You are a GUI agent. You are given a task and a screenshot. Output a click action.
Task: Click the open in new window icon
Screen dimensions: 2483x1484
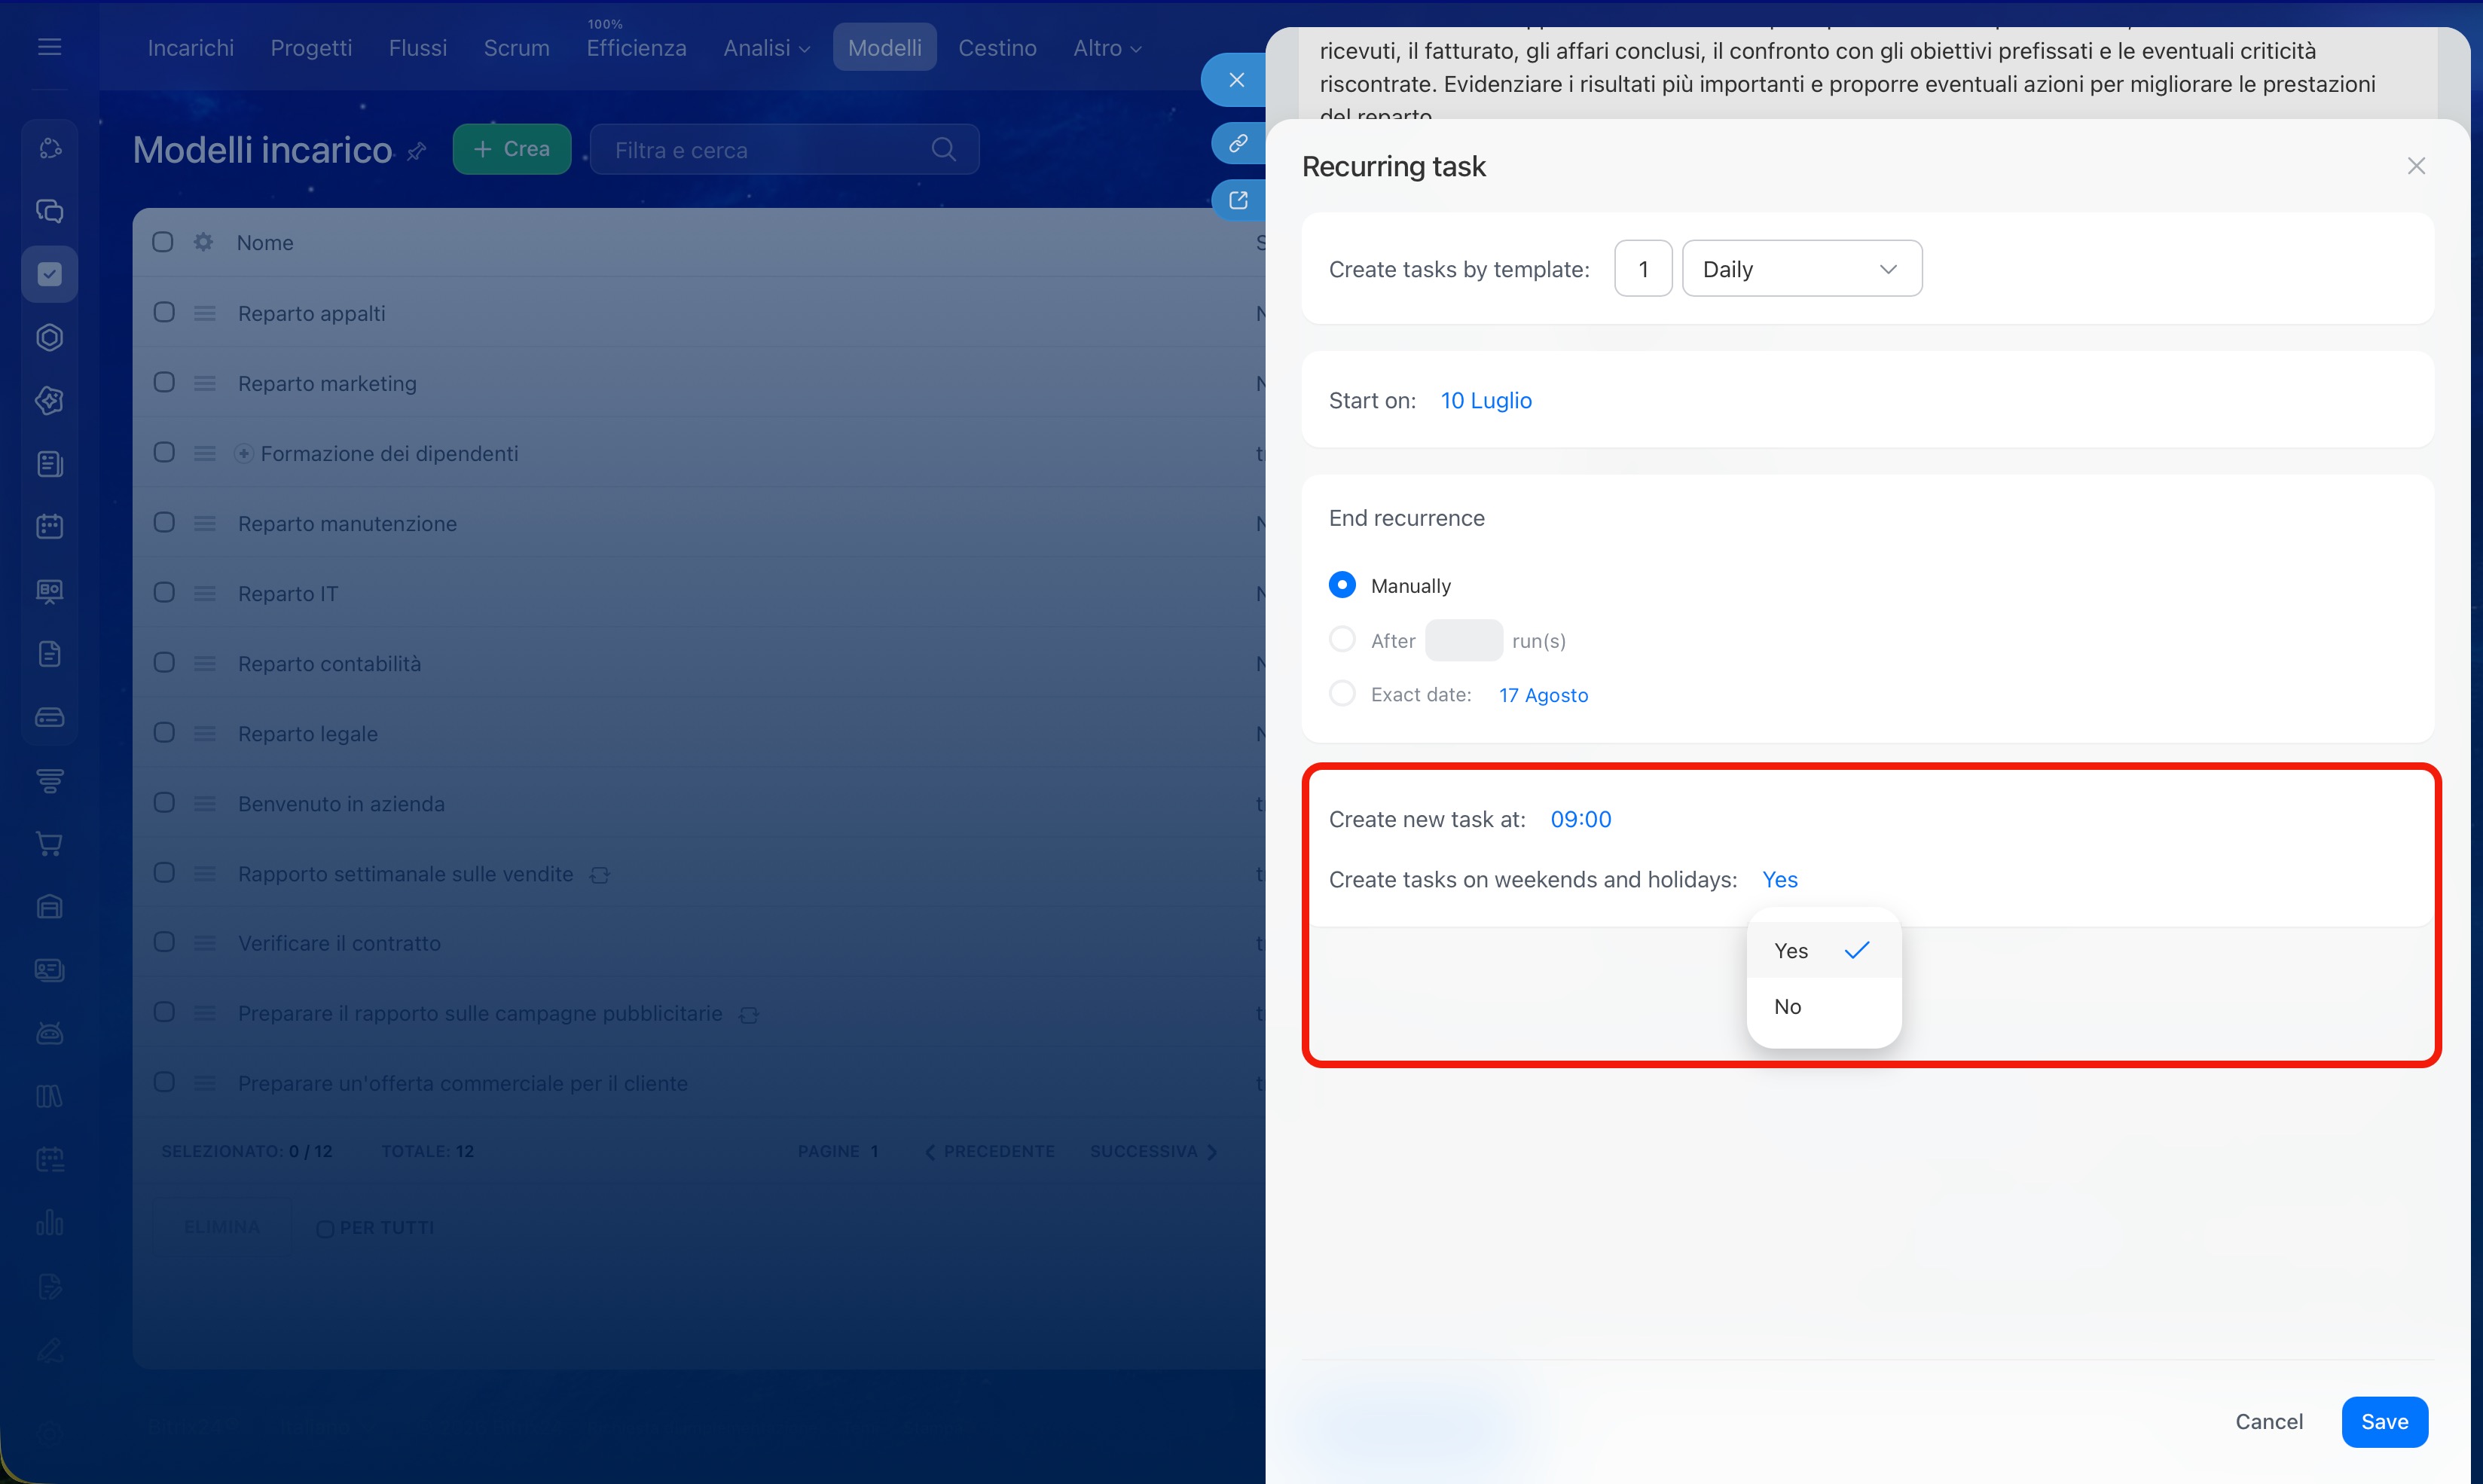click(1238, 200)
